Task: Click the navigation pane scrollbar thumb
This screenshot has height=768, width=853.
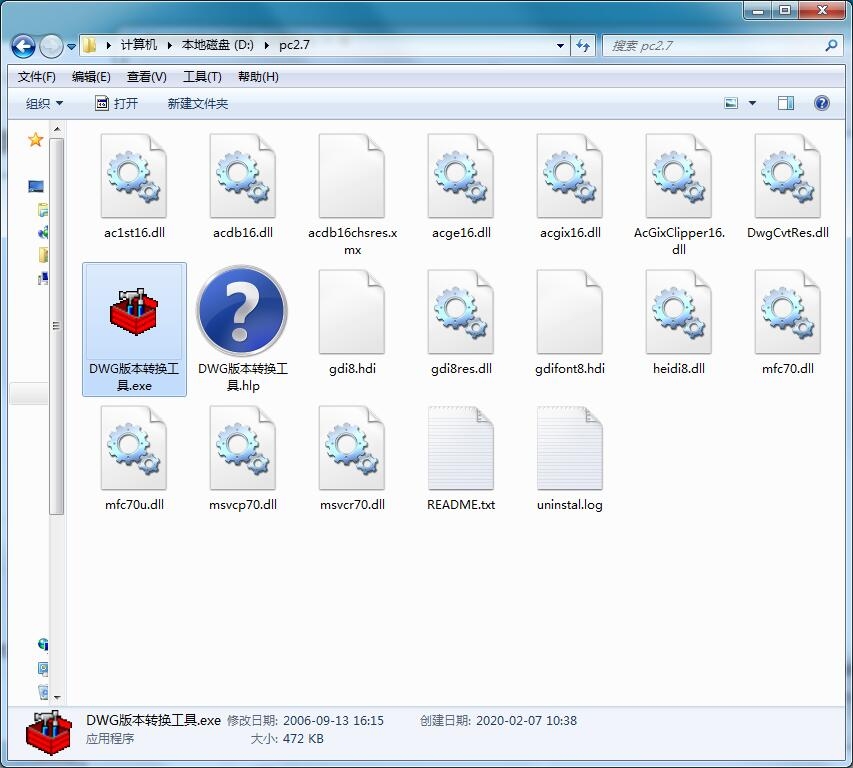Action: click(x=57, y=326)
